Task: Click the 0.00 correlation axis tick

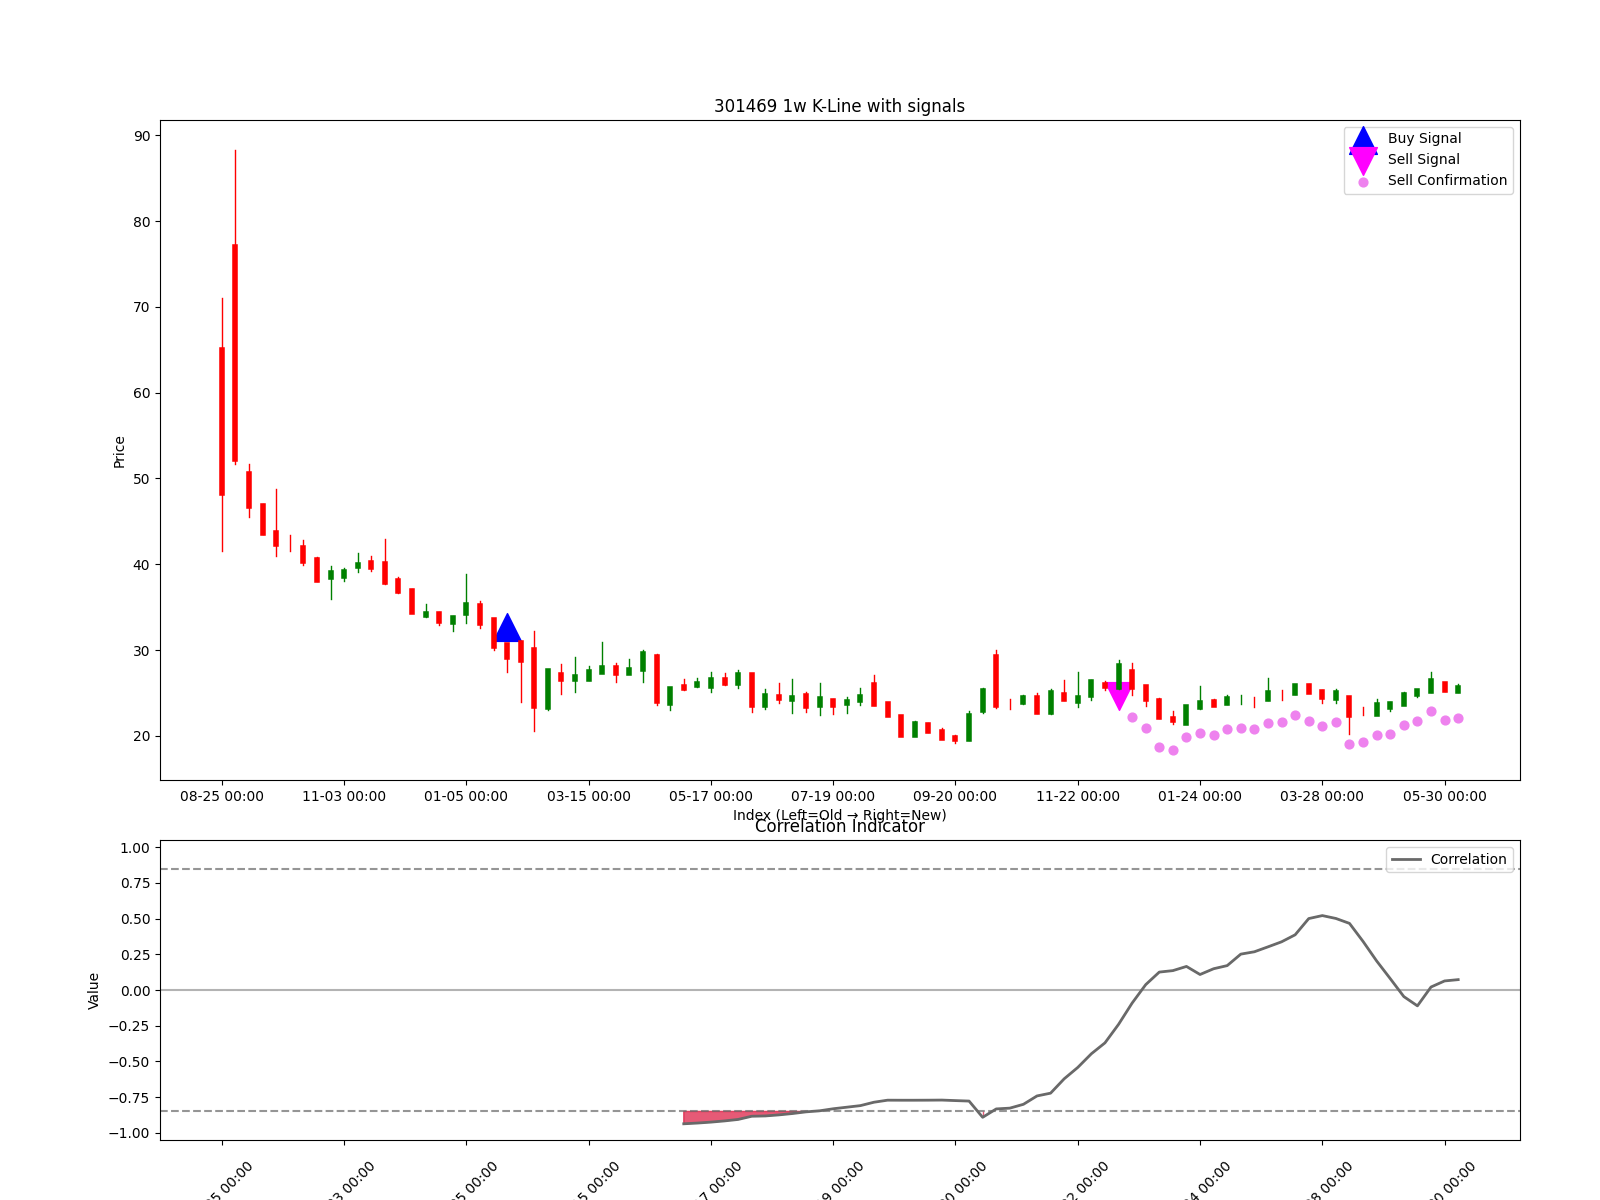Action: click(x=135, y=991)
